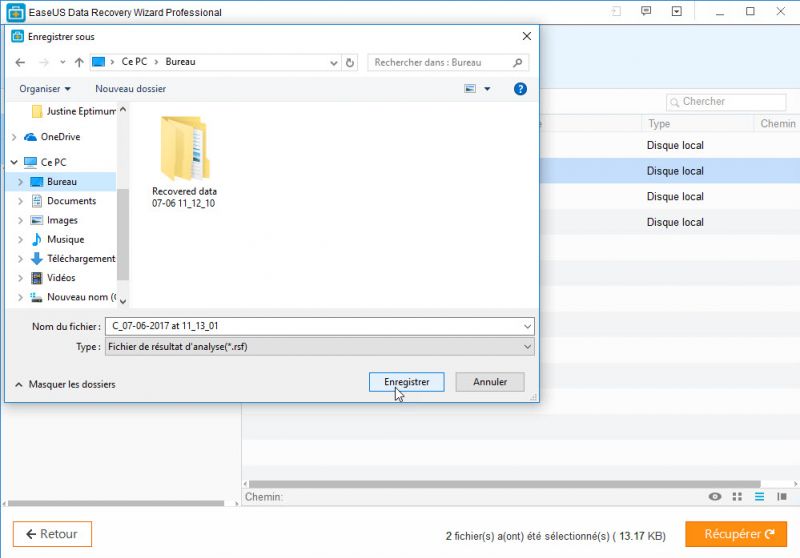Image resolution: width=800 pixels, height=558 pixels.
Task: Select Vidéos in the navigation tree
Action: (53, 278)
